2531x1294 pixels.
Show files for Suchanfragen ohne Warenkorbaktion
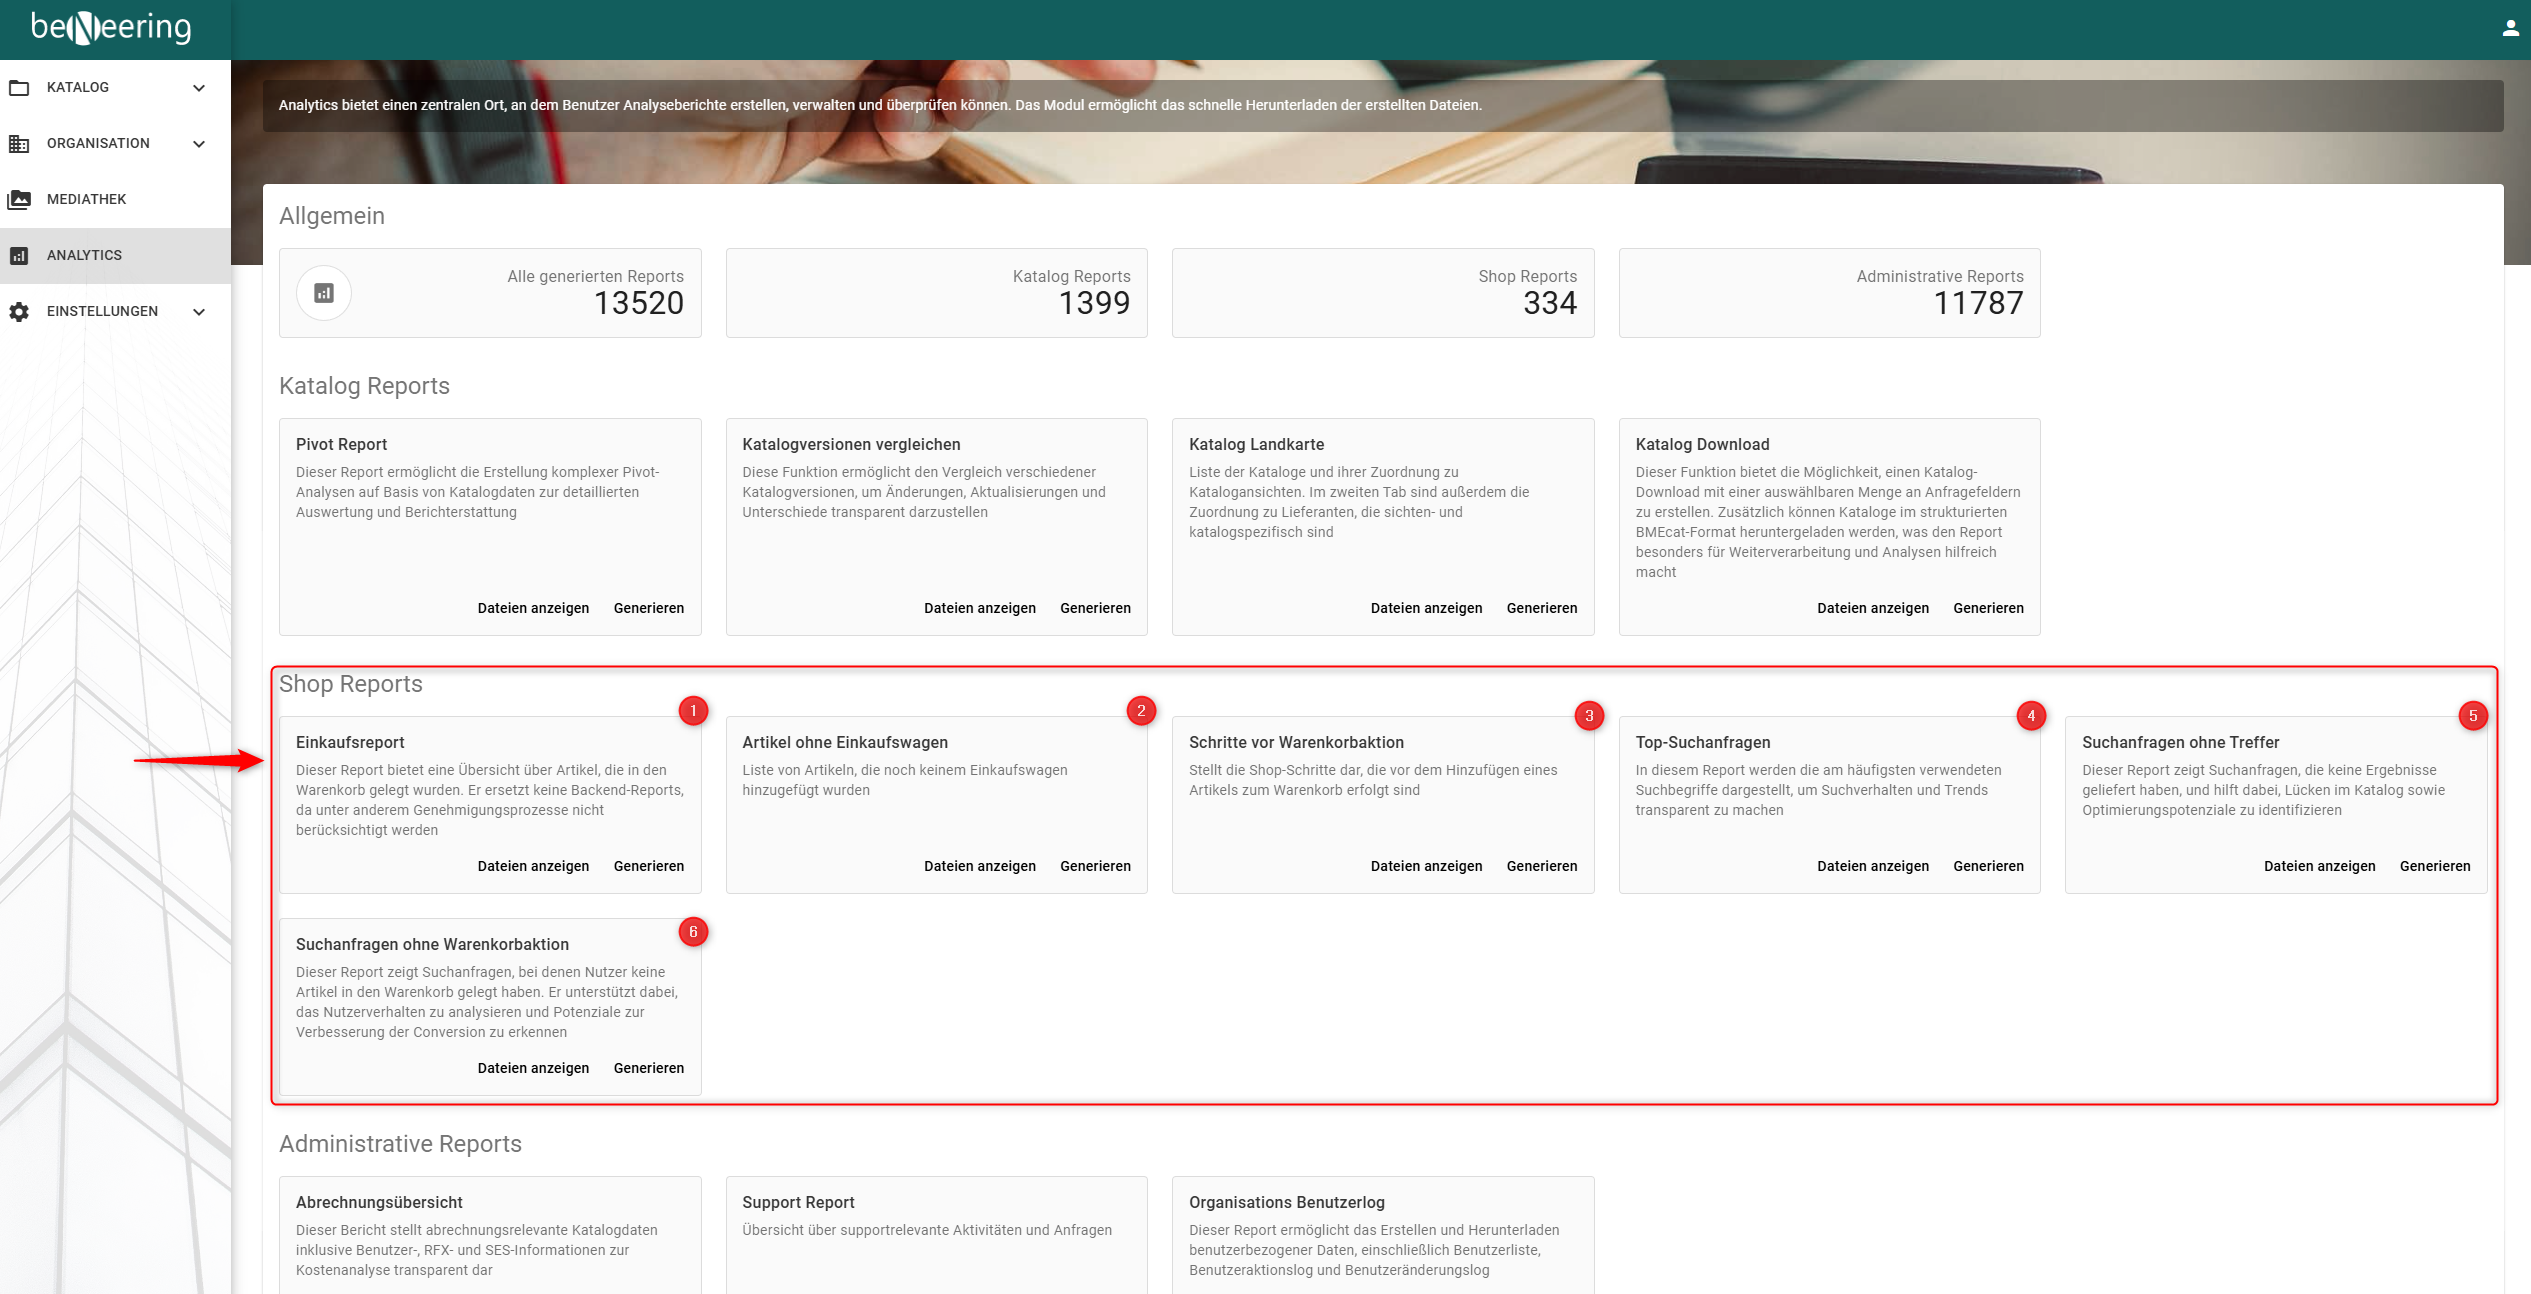(533, 1068)
